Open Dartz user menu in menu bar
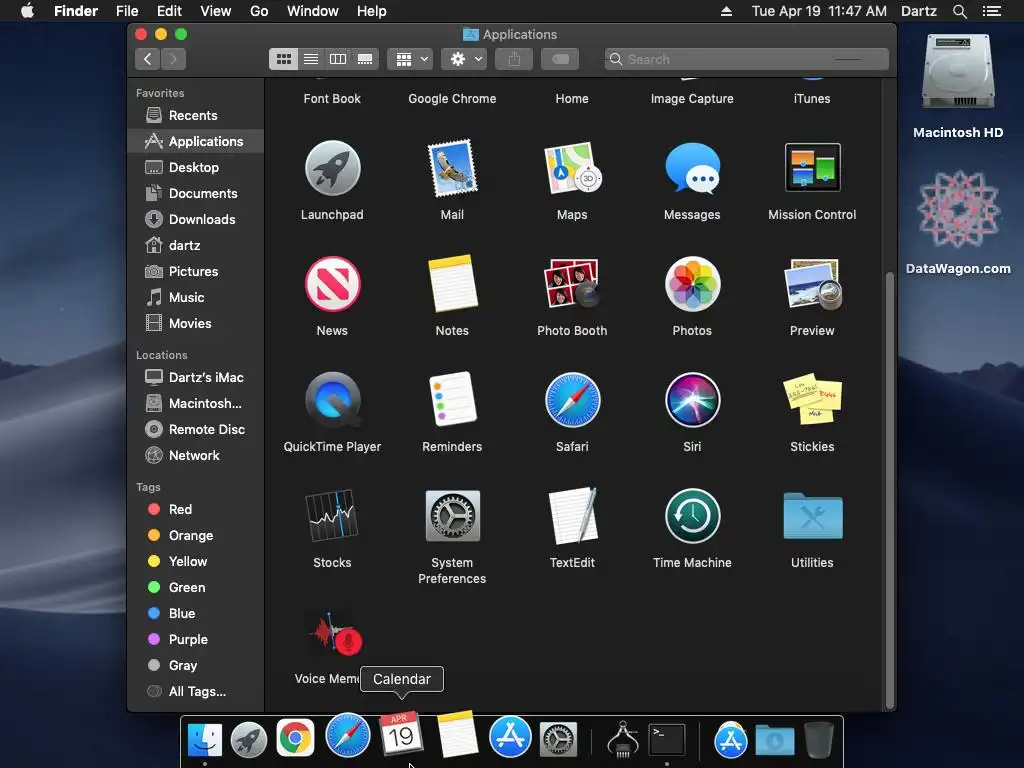Screen dimensions: 1024x768 [x=918, y=11]
